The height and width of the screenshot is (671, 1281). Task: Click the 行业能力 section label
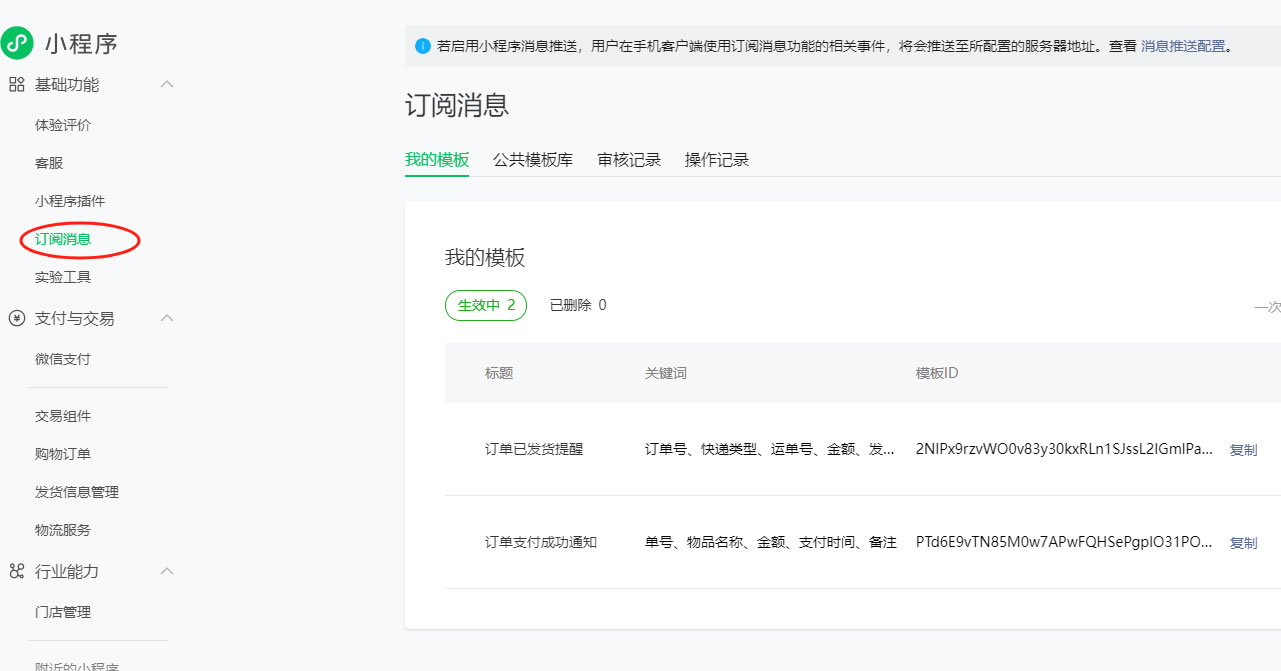click(67, 571)
